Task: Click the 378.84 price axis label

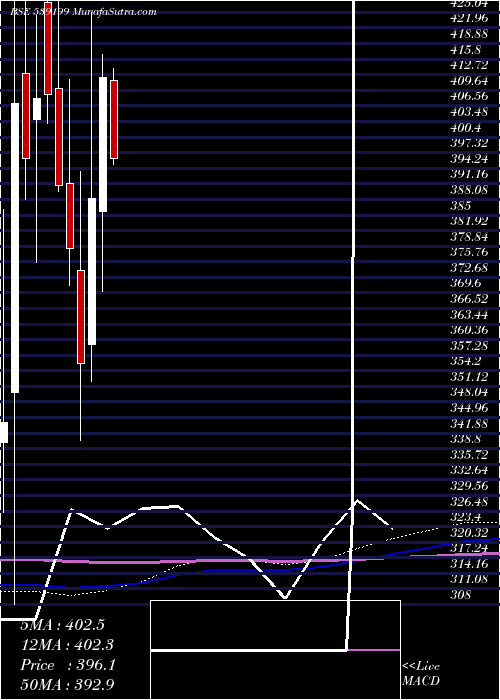Action: [468, 237]
